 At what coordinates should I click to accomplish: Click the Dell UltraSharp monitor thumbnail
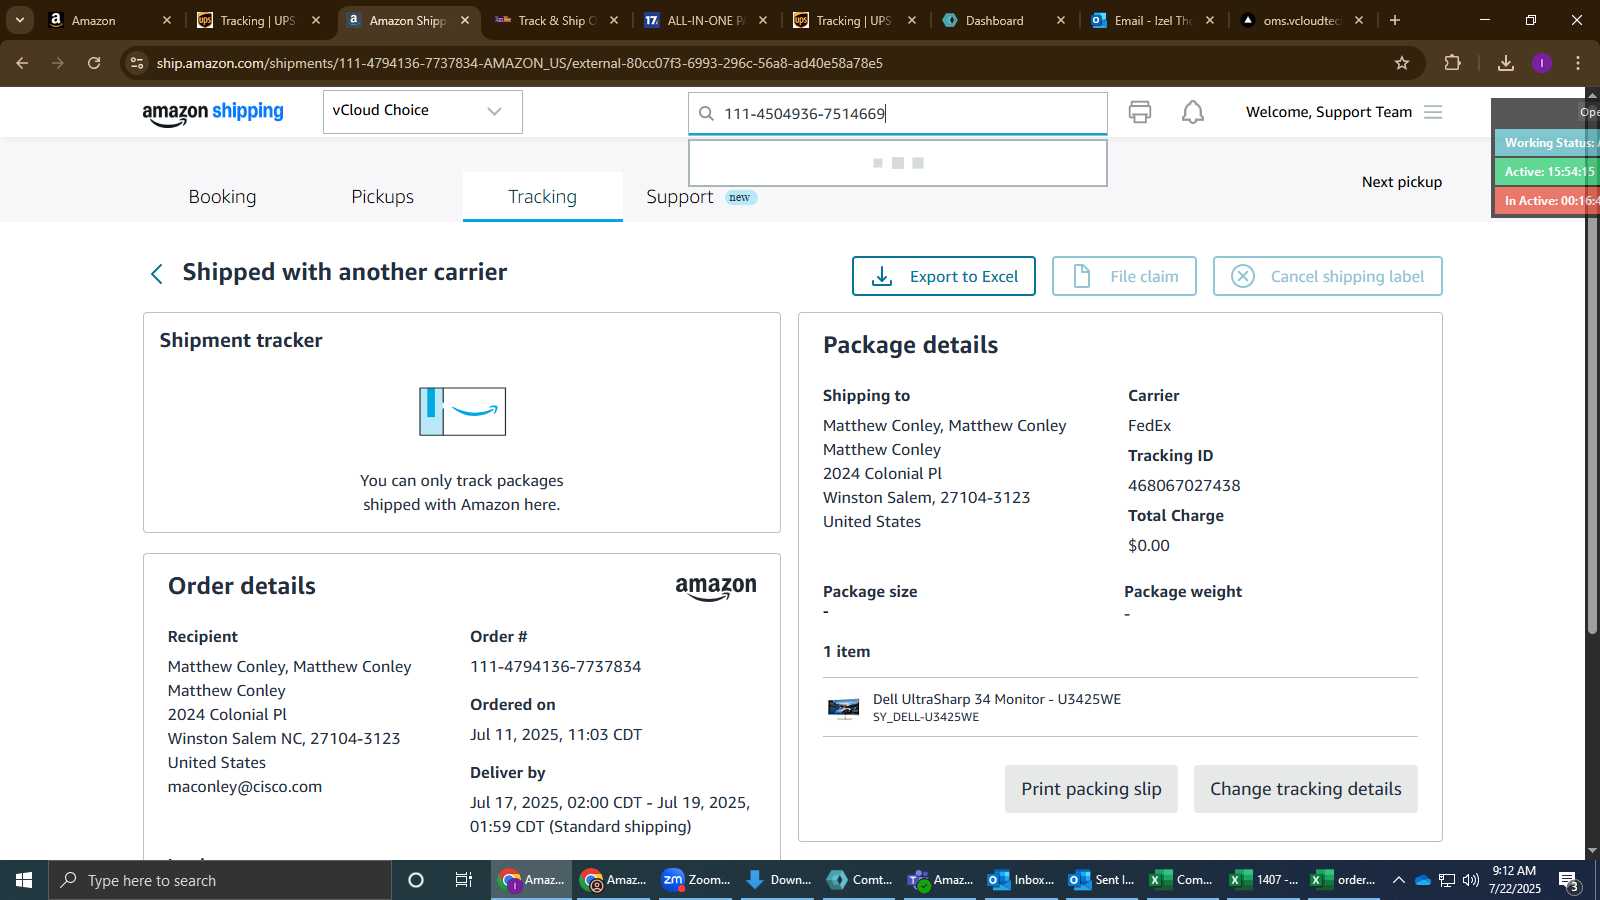tap(844, 708)
